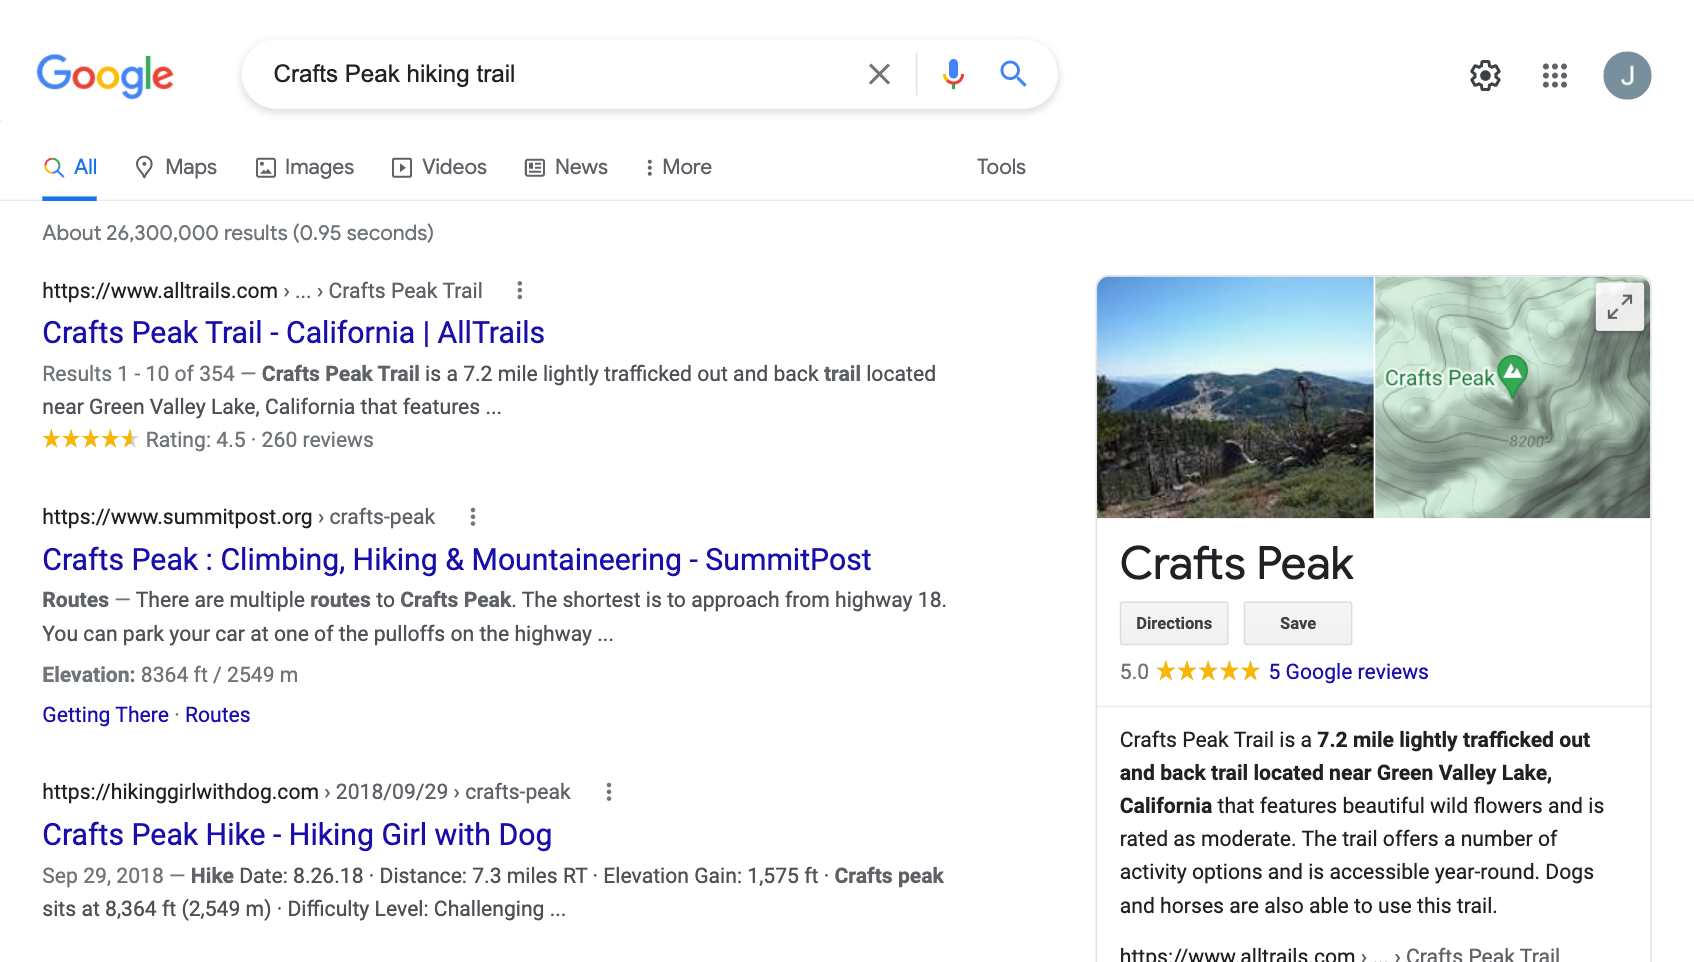Switch to the Videos tab
Viewport: 1694px width, 962px height.
point(439,167)
